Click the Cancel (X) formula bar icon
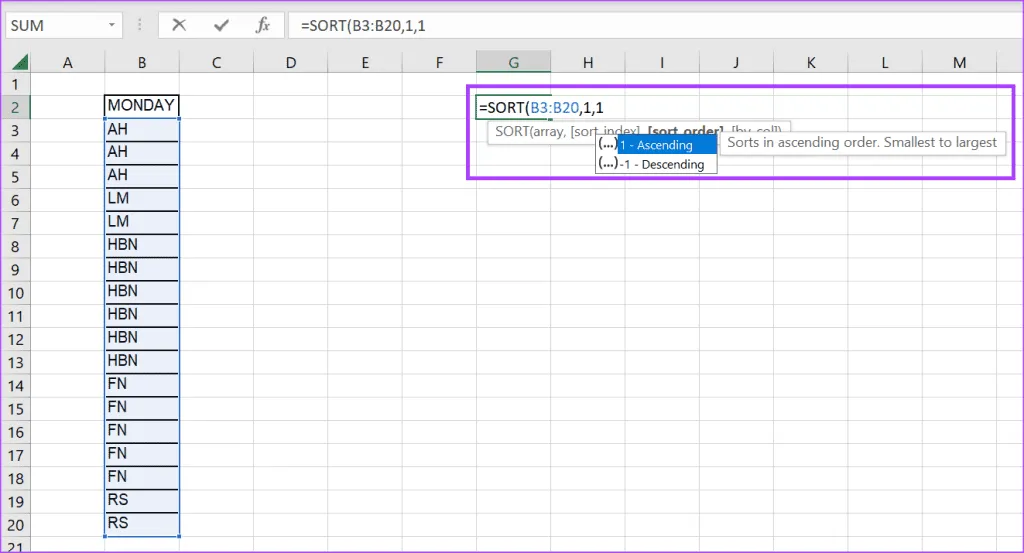 point(179,26)
